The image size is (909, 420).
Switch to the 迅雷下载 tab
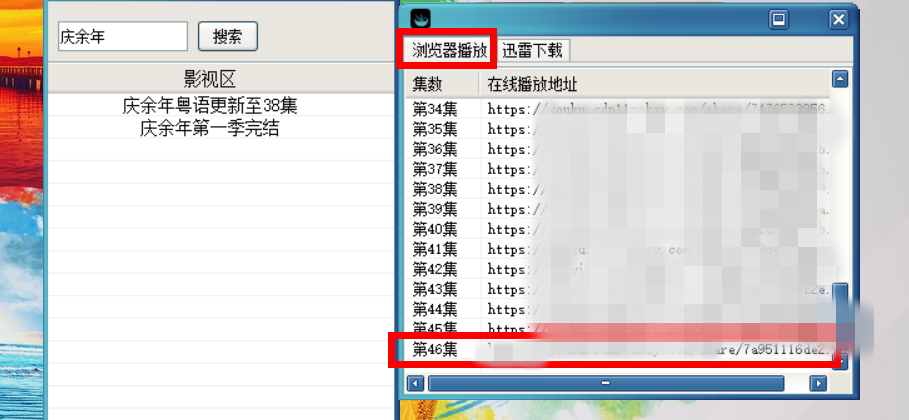pyautogui.click(x=533, y=50)
